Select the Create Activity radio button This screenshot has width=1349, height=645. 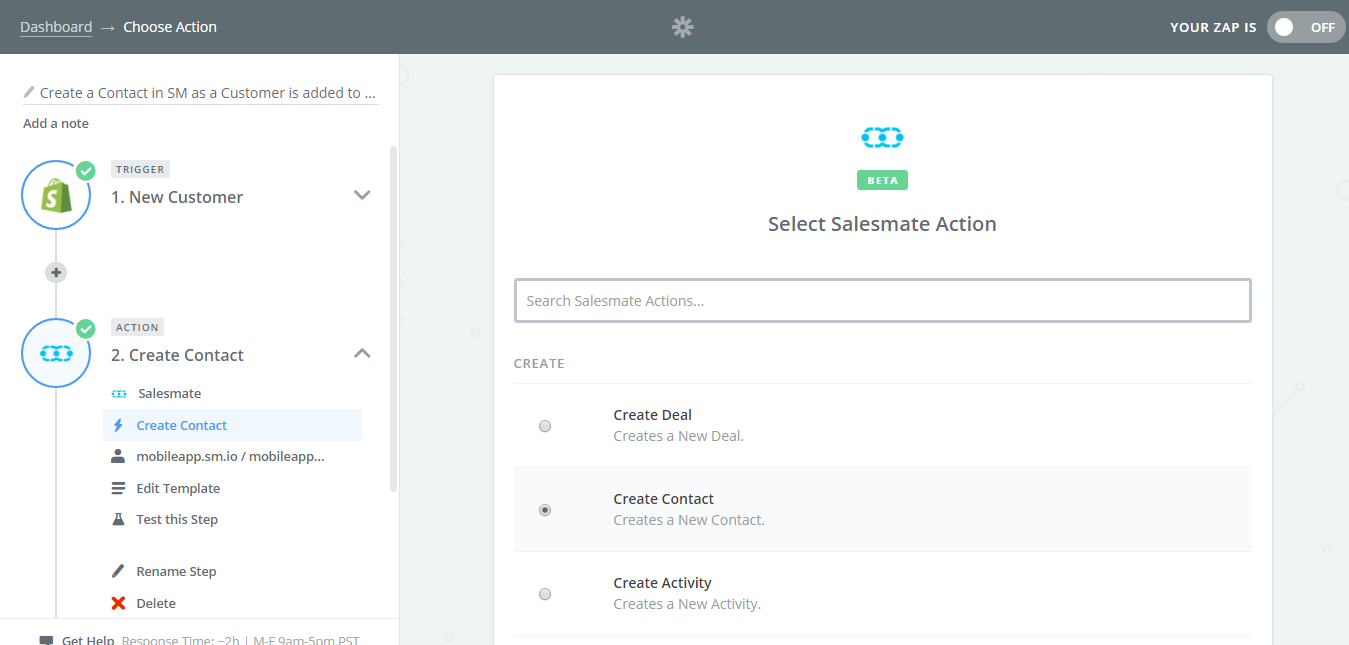click(545, 594)
